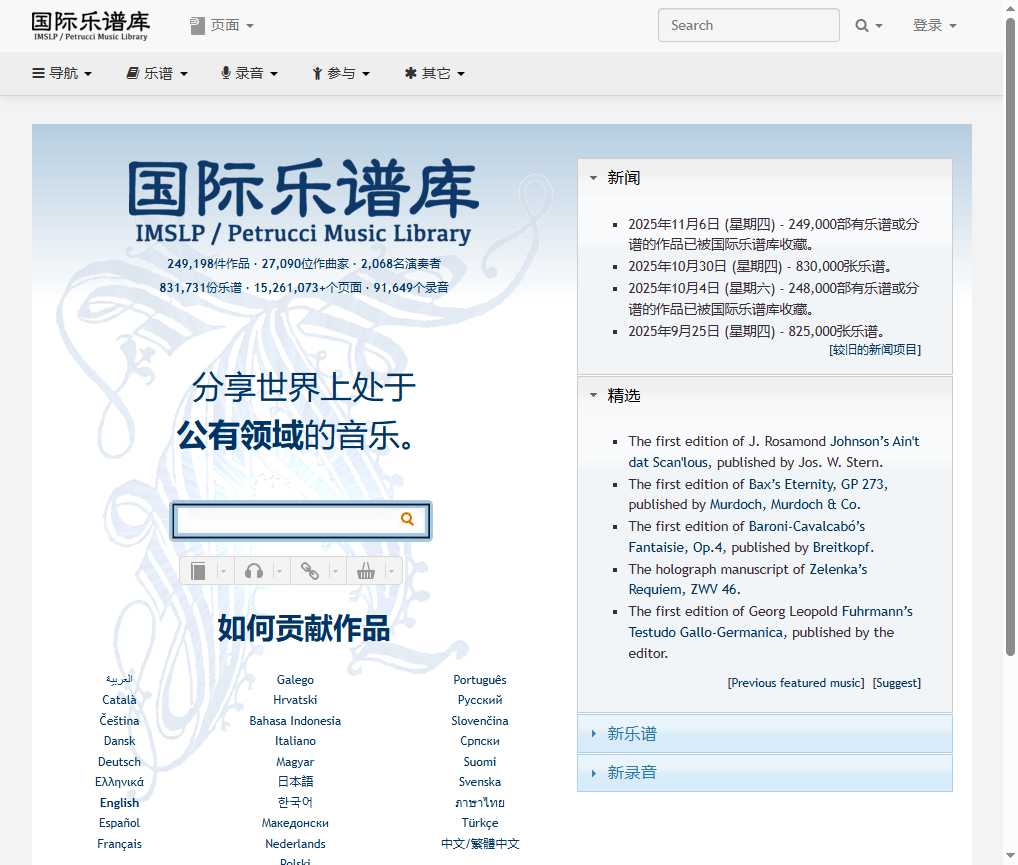Click the IMSLP Petrucci Music Library logo
The image size is (1018, 865).
90,25
